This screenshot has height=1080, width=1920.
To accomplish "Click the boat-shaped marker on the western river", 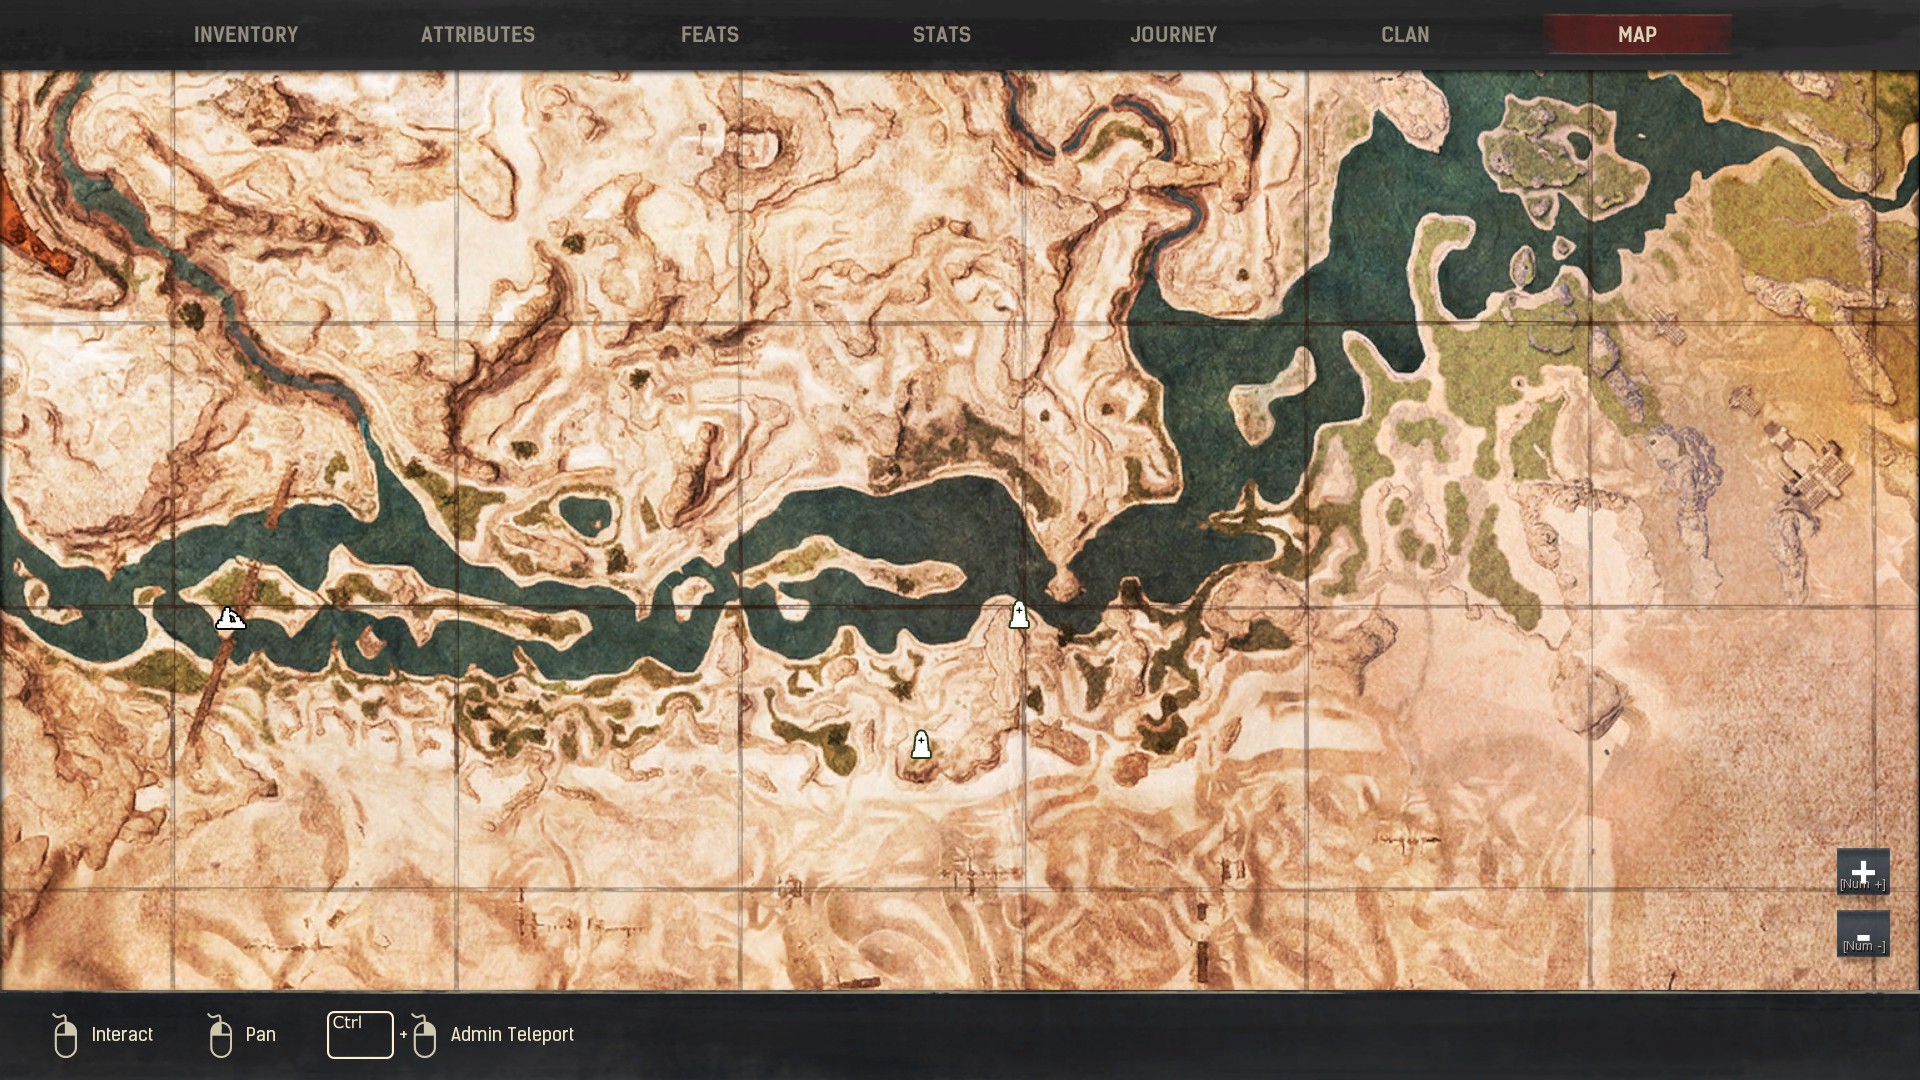I will [x=230, y=619].
